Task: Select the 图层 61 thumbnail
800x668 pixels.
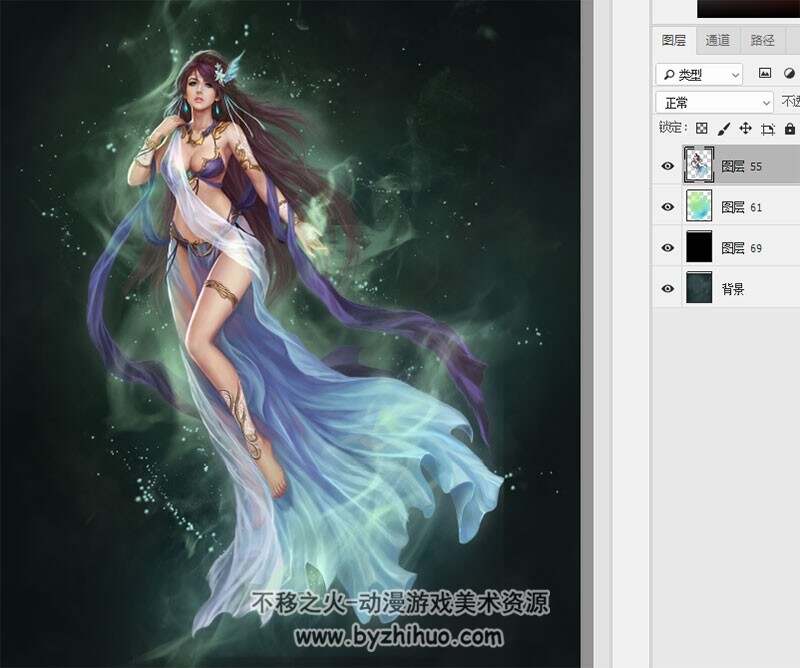Action: [x=699, y=206]
